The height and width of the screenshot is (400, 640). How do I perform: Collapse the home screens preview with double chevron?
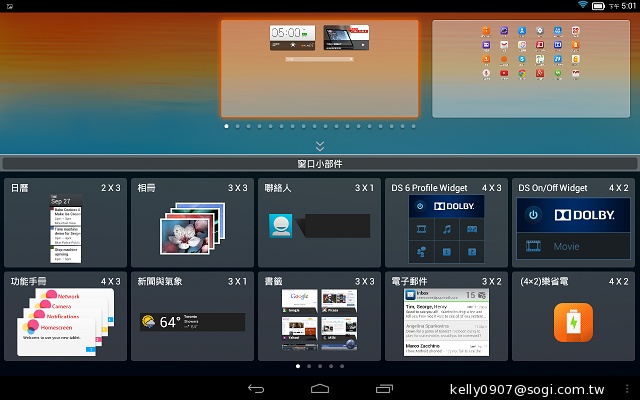click(320, 146)
